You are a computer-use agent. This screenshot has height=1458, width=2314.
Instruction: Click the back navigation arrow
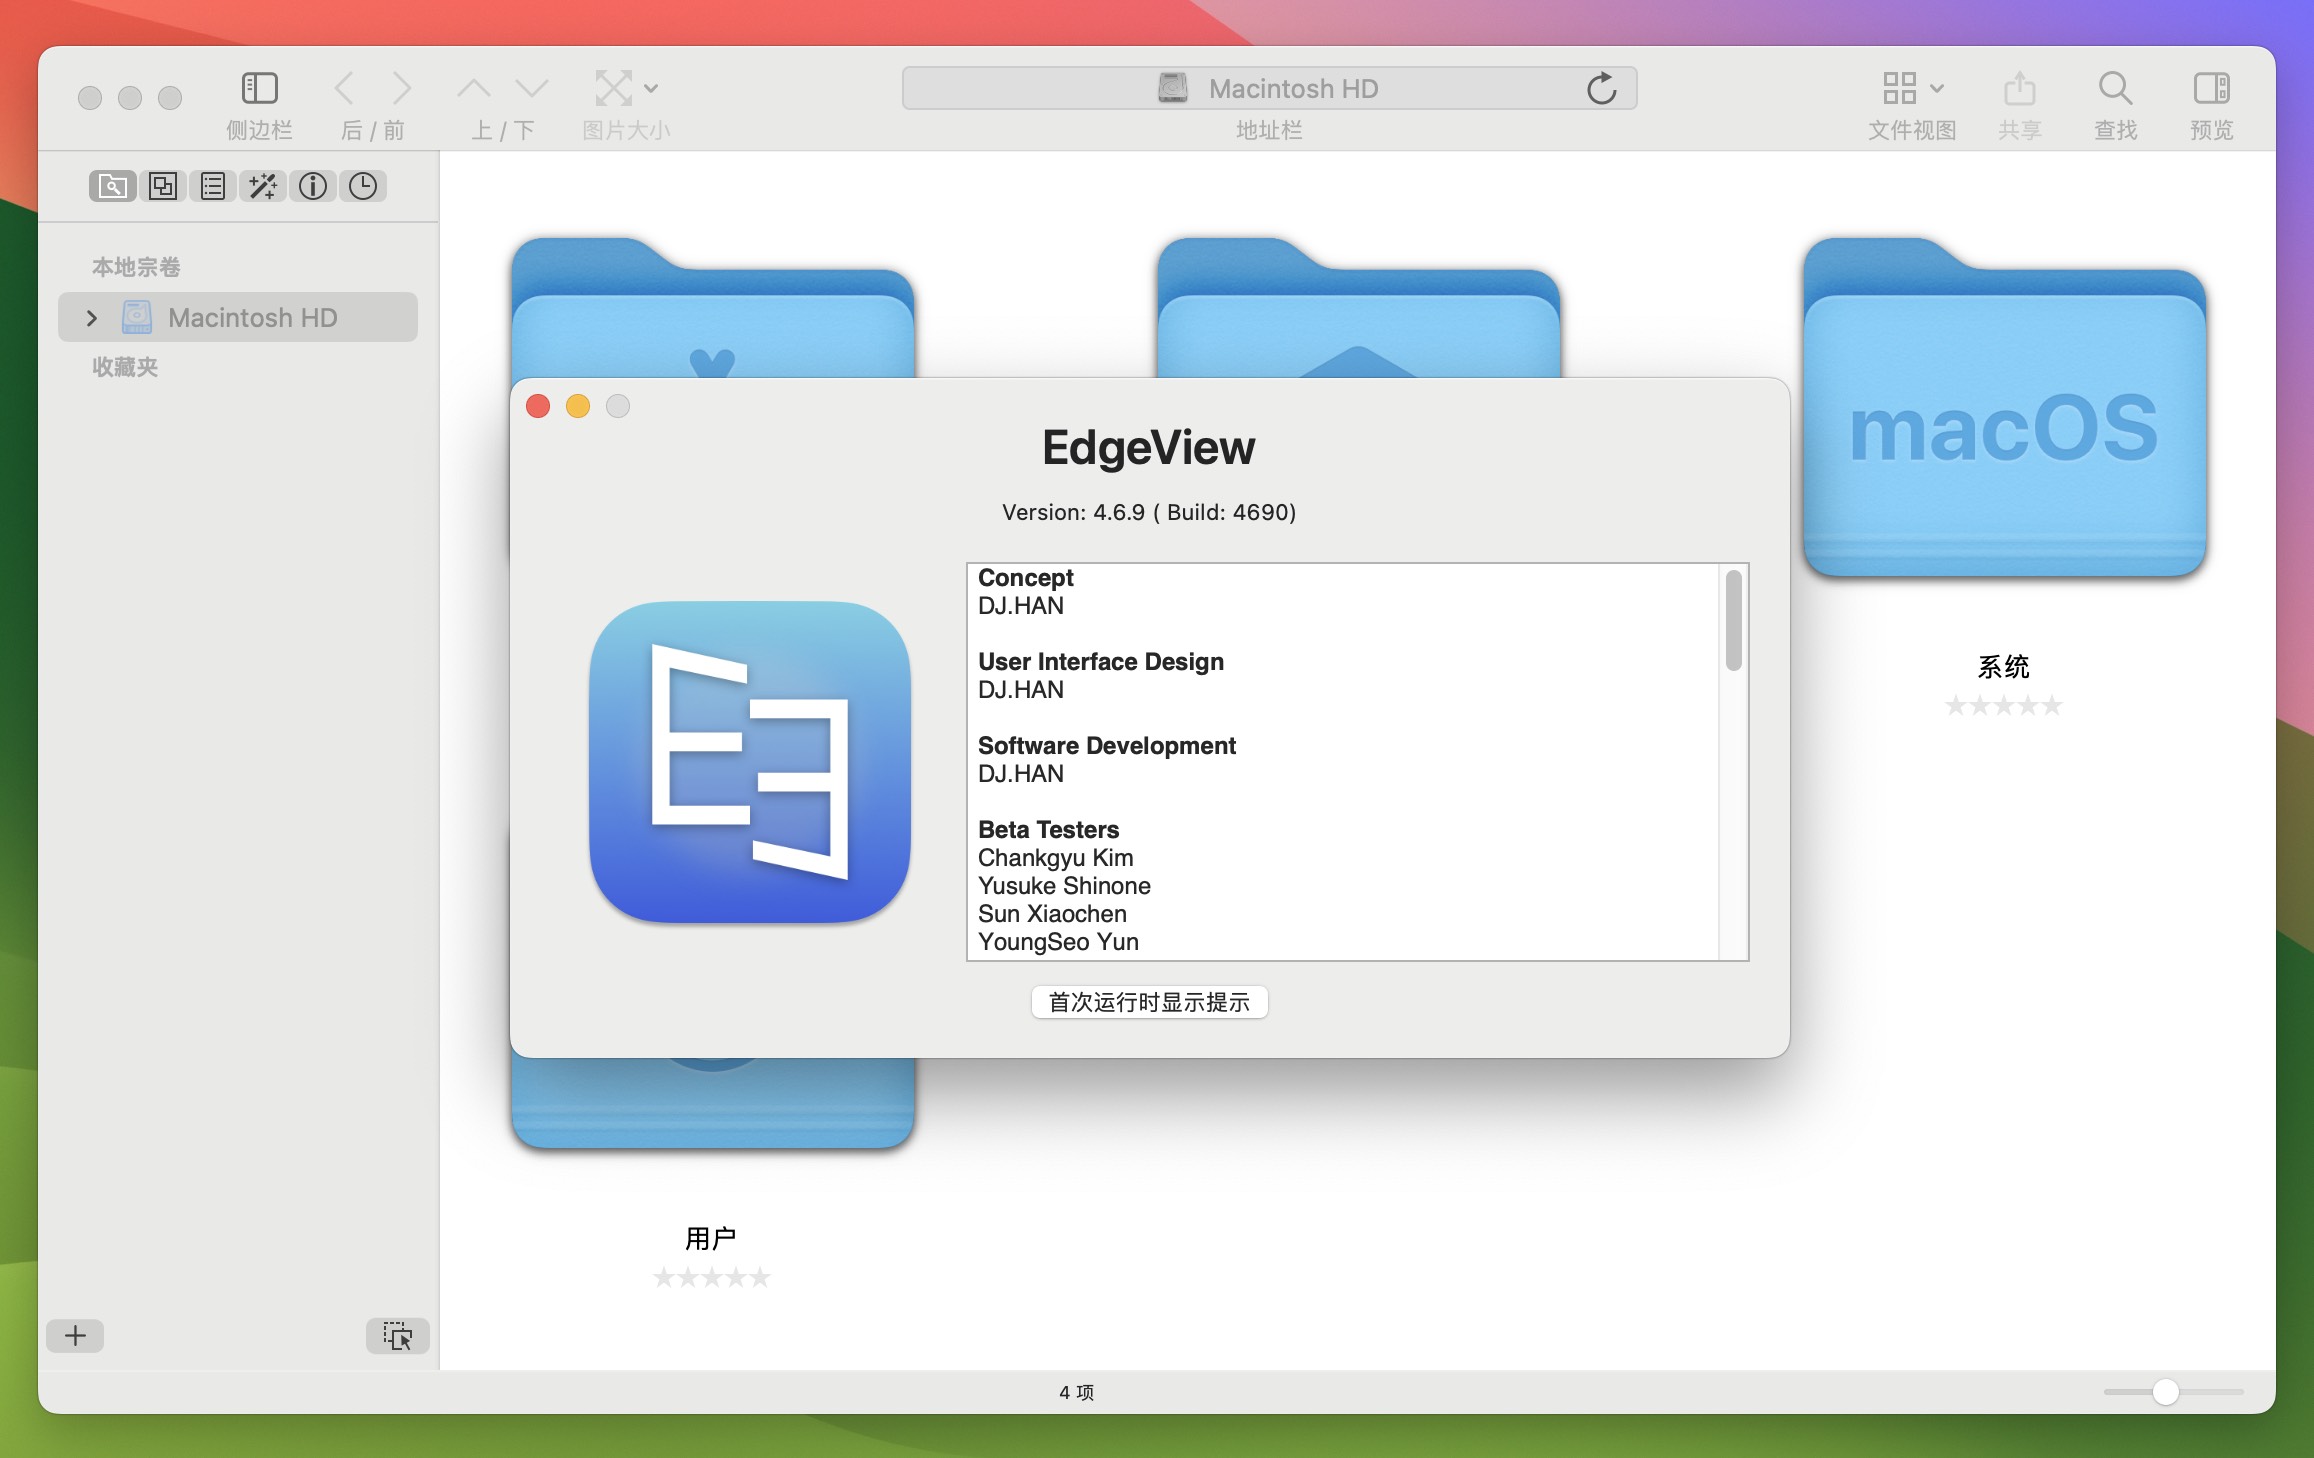(x=345, y=88)
